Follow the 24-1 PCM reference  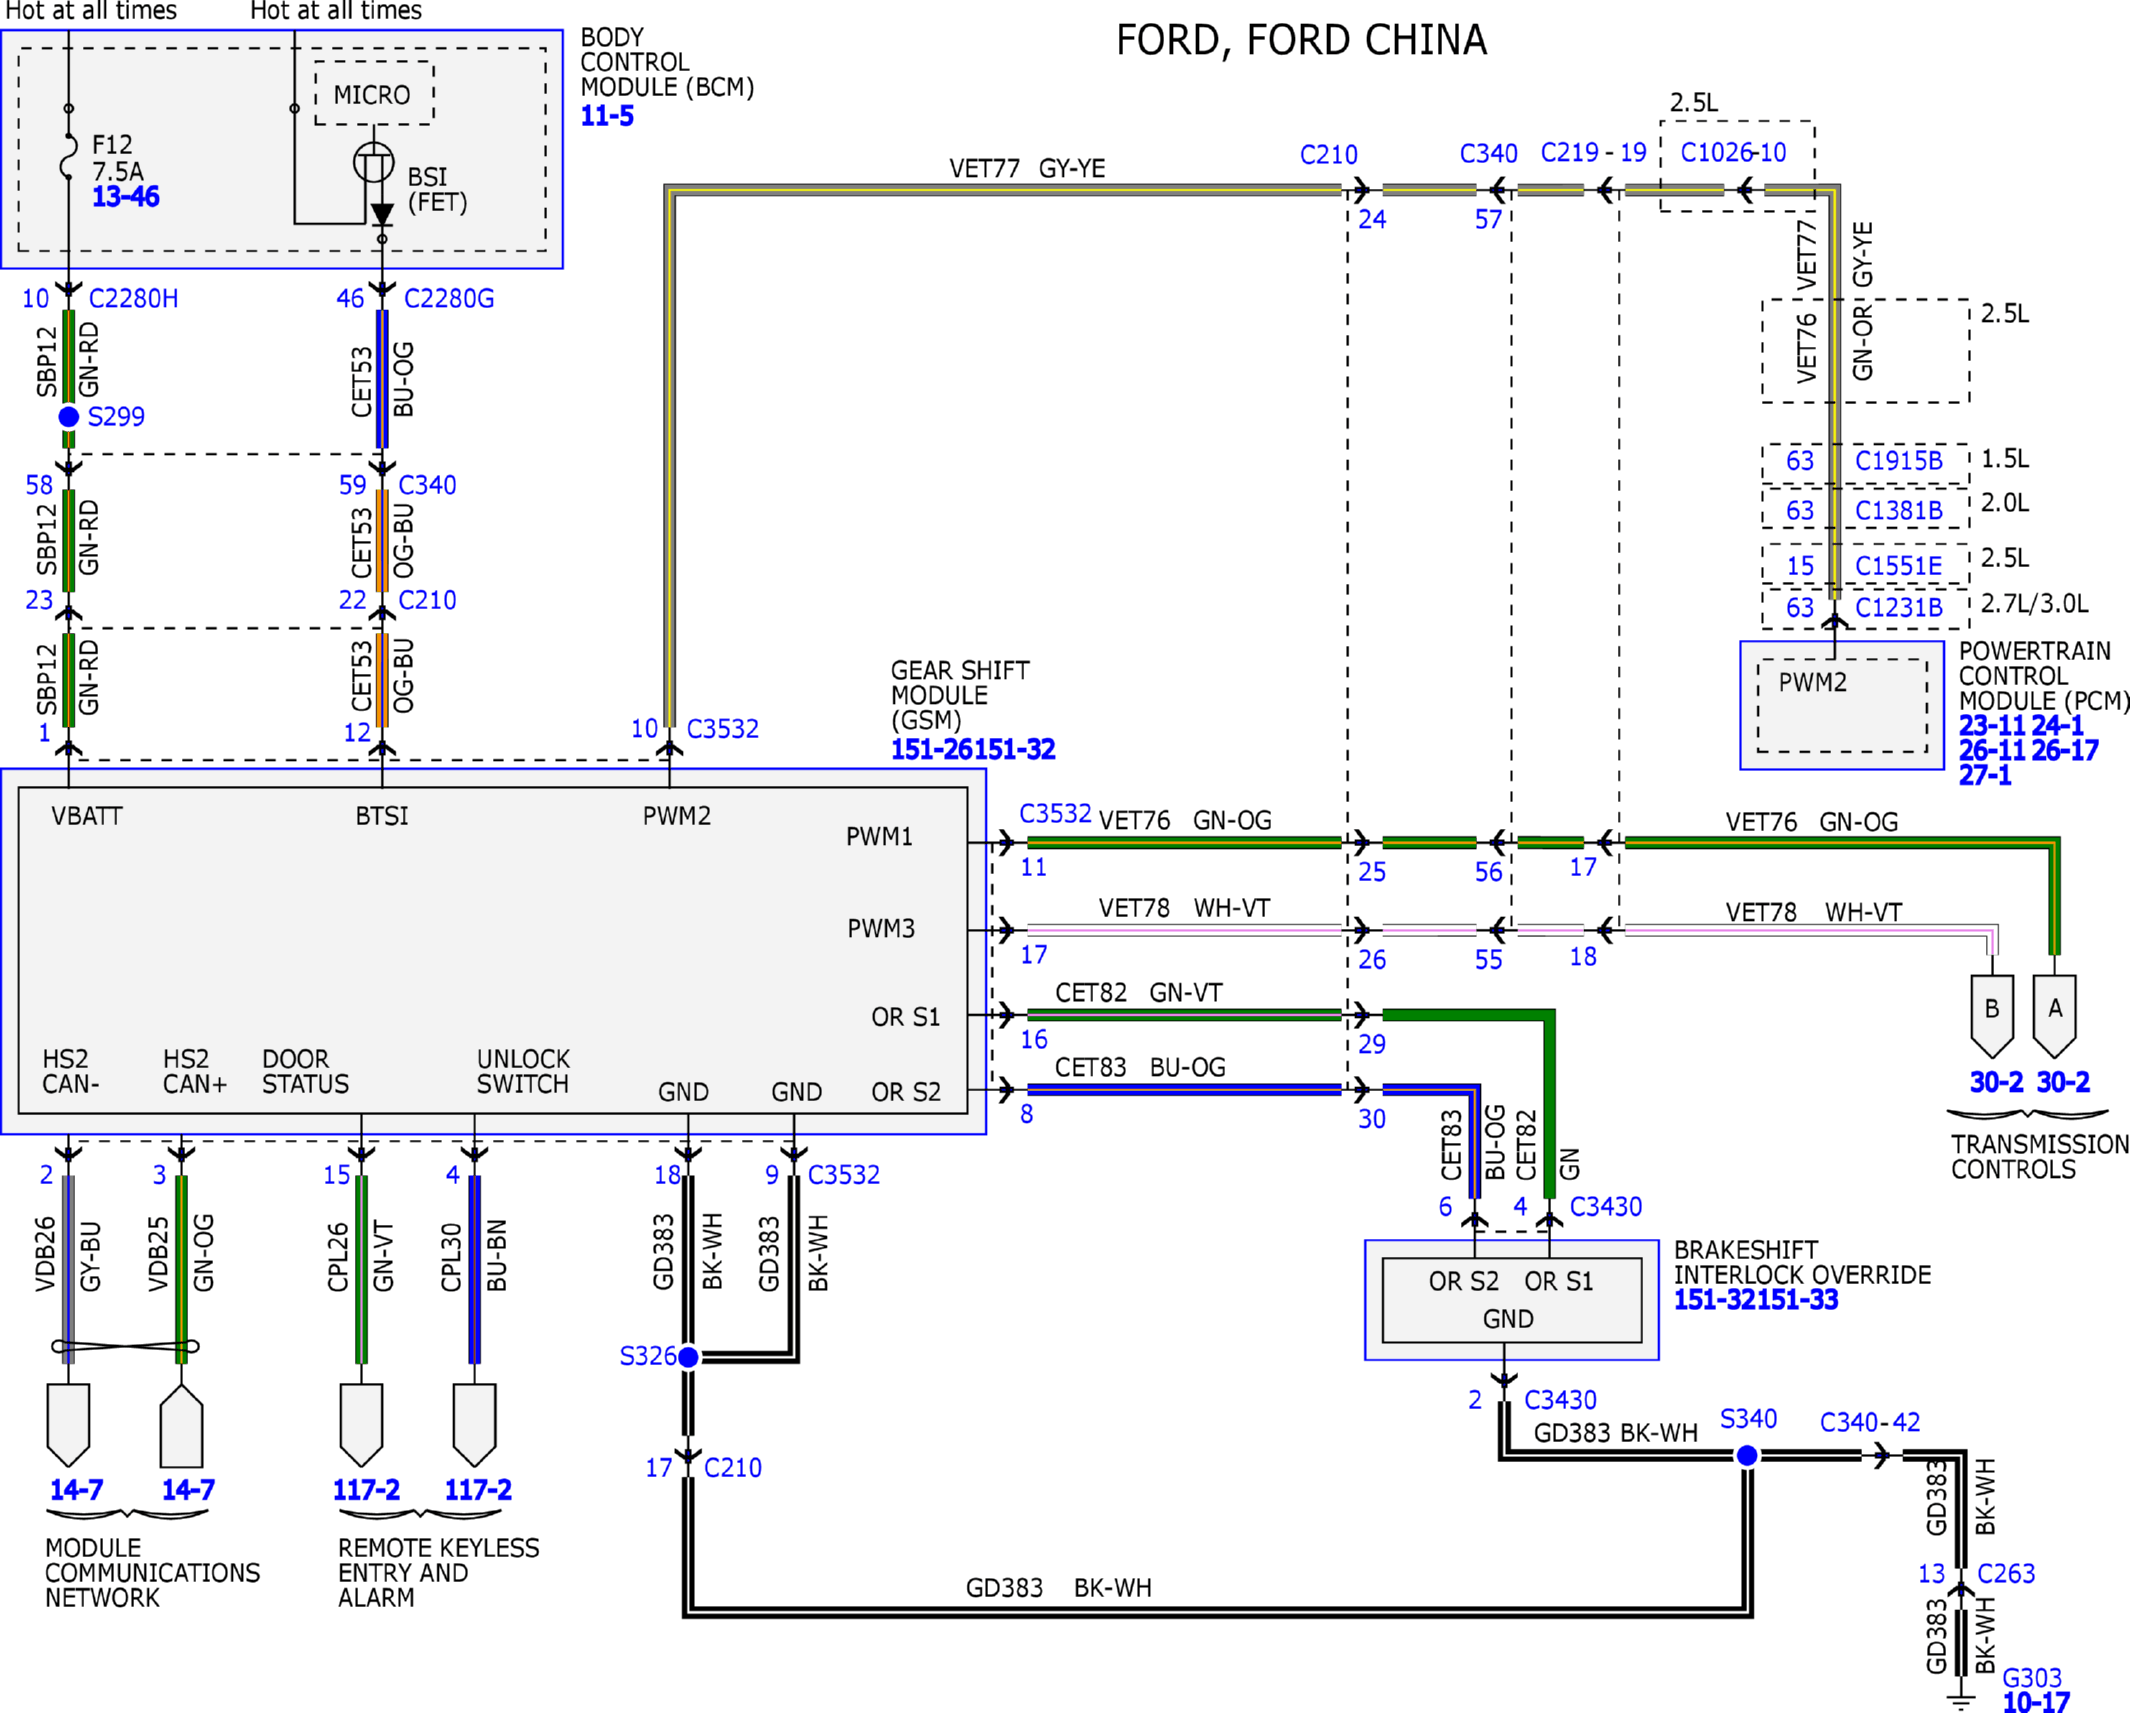pos(2058,725)
